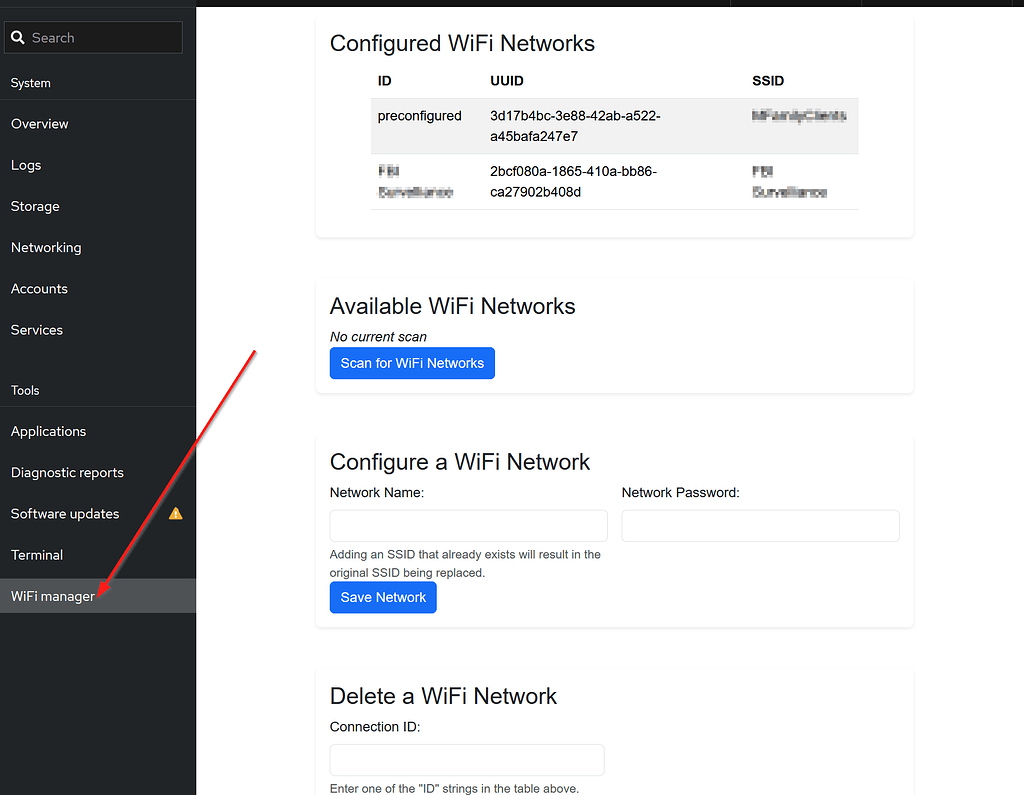This screenshot has width=1024, height=795.
Task: Click the search magnifying glass icon
Action: tap(17, 37)
